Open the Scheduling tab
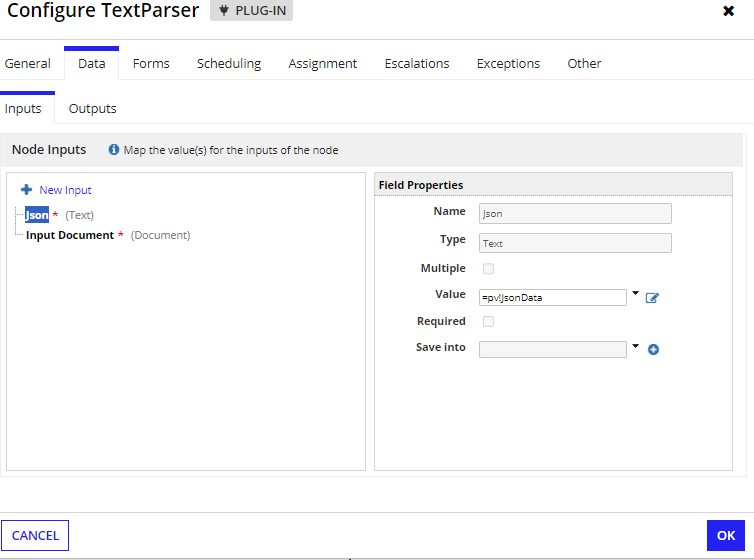 coord(229,63)
